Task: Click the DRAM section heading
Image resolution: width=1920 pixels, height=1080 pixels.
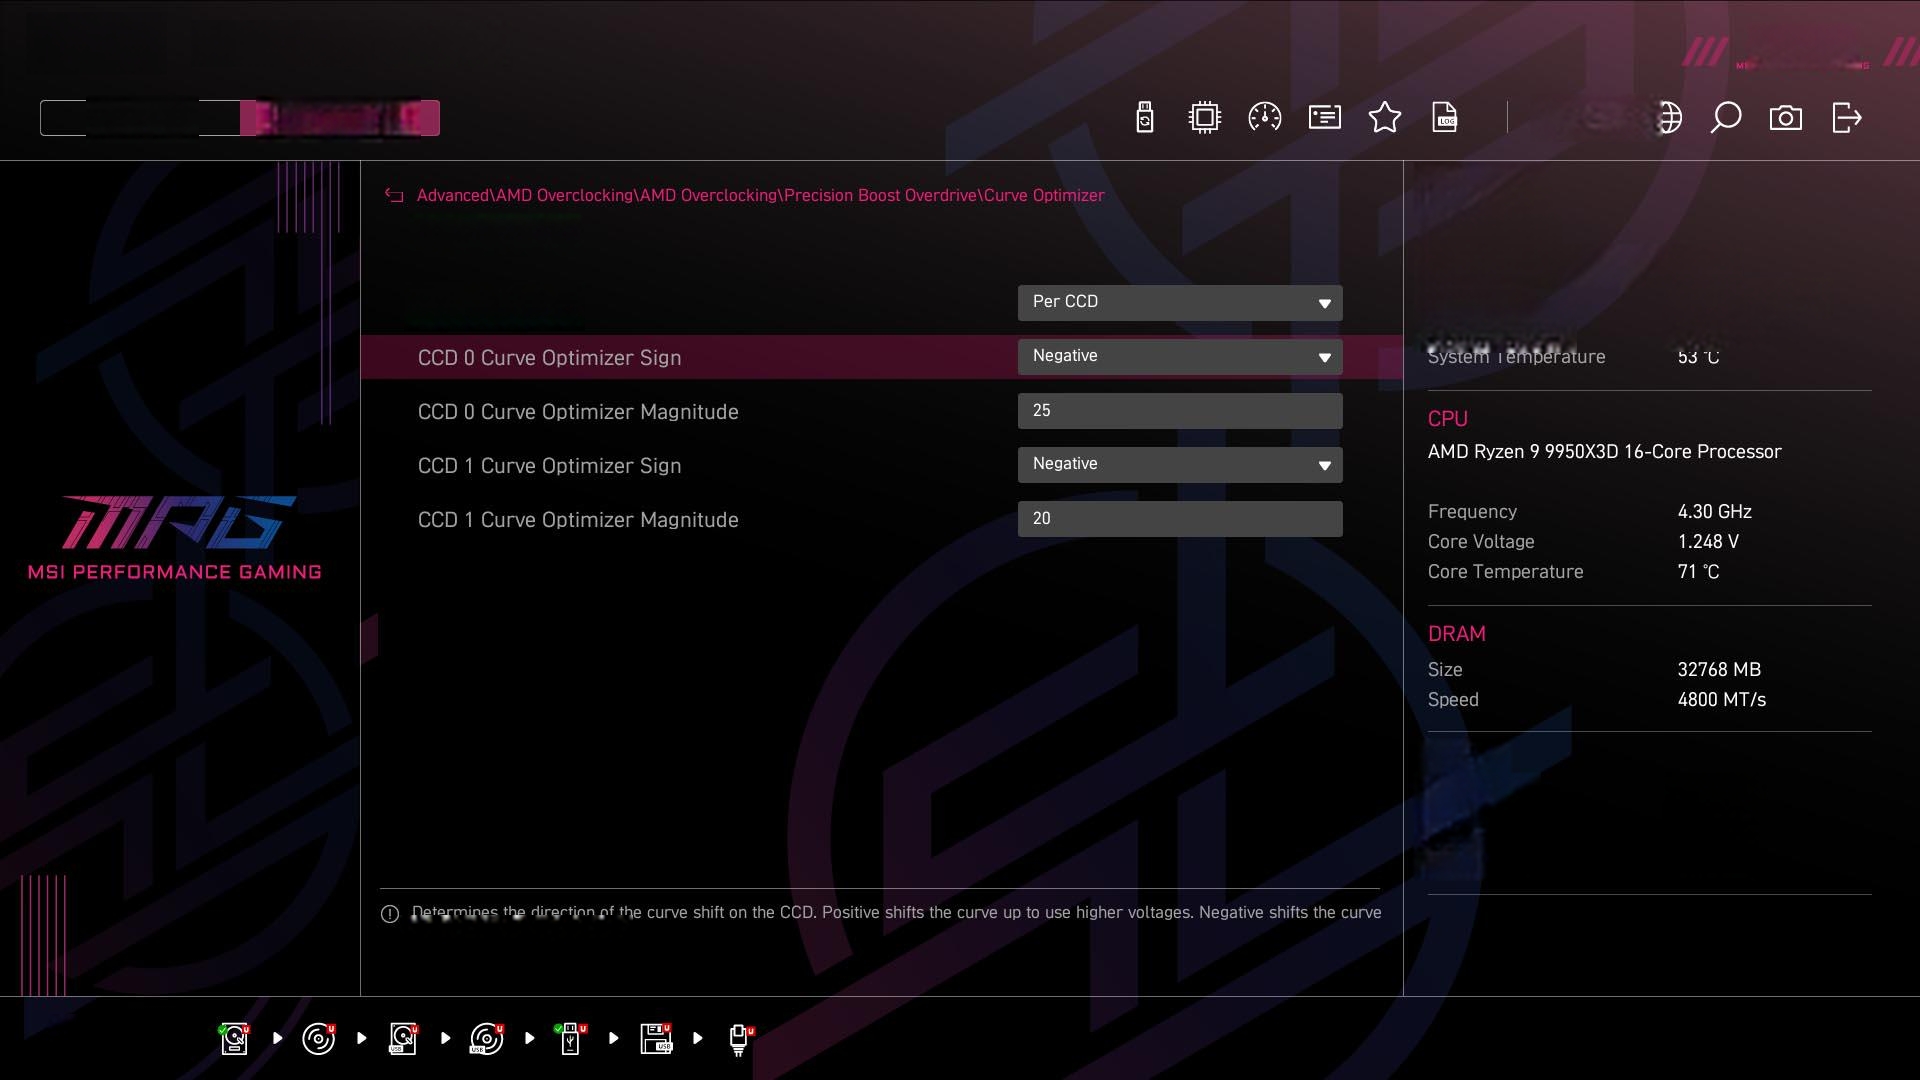Action: 1456,634
